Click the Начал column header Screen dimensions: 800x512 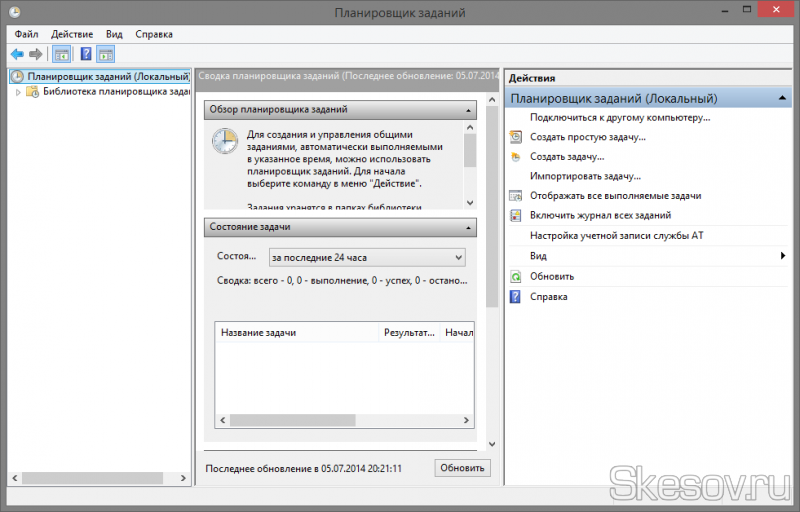click(458, 332)
